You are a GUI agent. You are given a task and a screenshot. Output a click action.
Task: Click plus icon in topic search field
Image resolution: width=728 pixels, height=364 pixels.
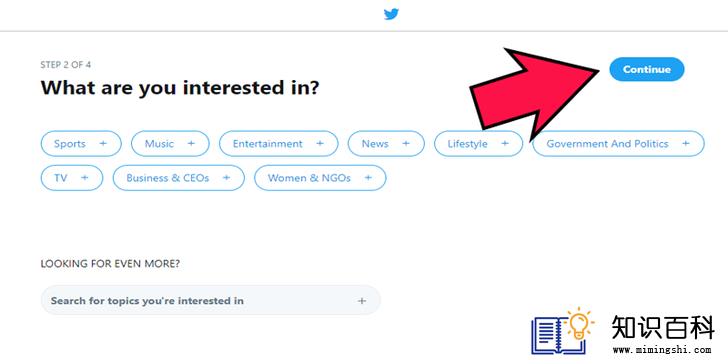[362, 301]
